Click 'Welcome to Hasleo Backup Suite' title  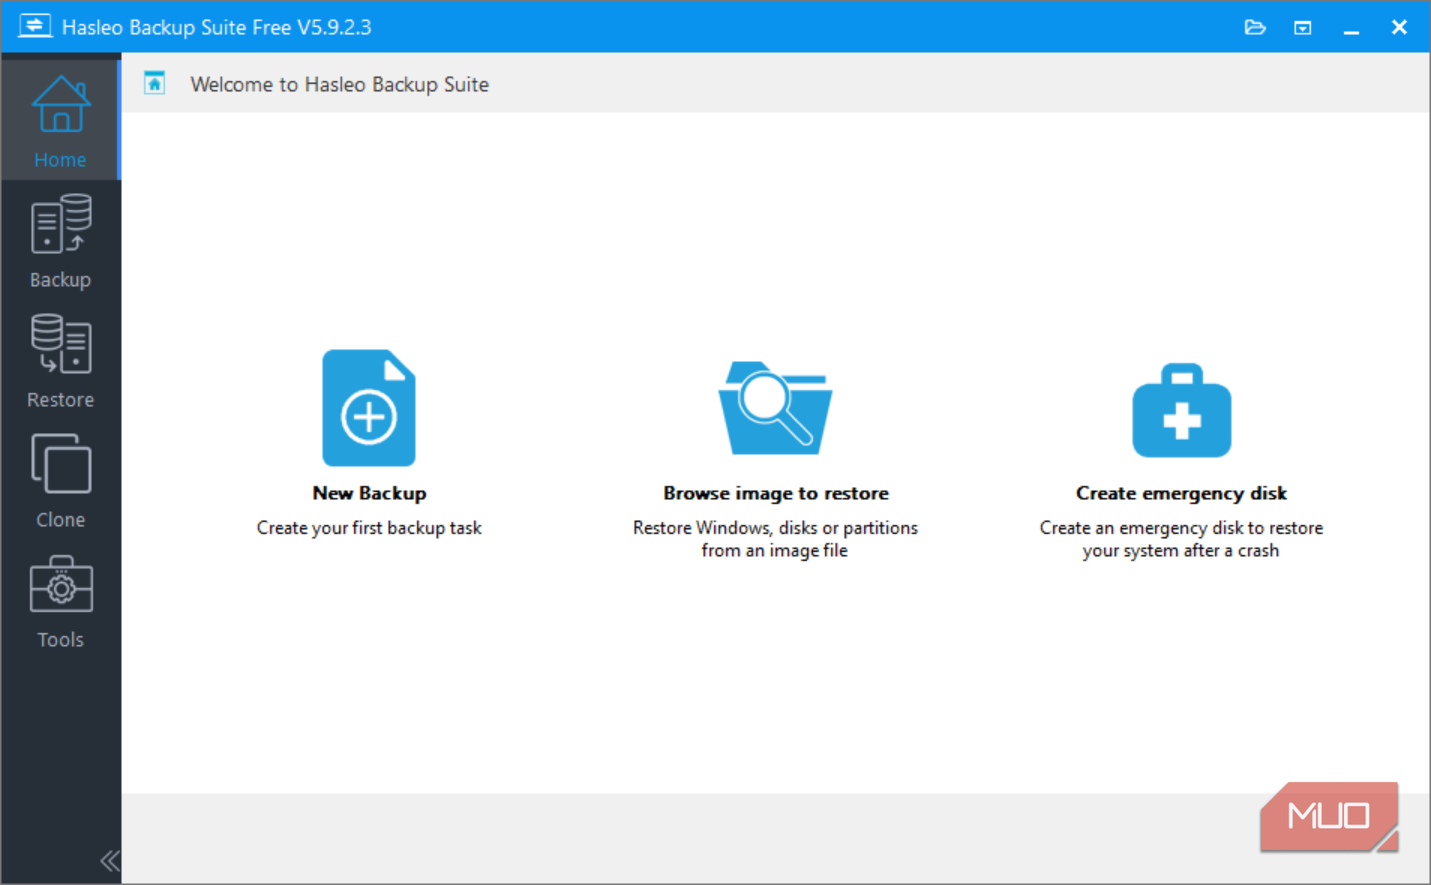(340, 84)
